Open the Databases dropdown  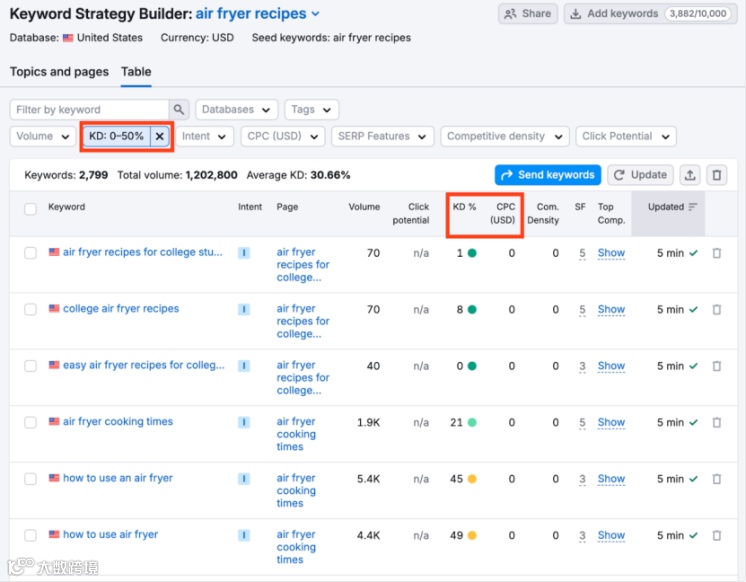pyautogui.click(x=237, y=110)
